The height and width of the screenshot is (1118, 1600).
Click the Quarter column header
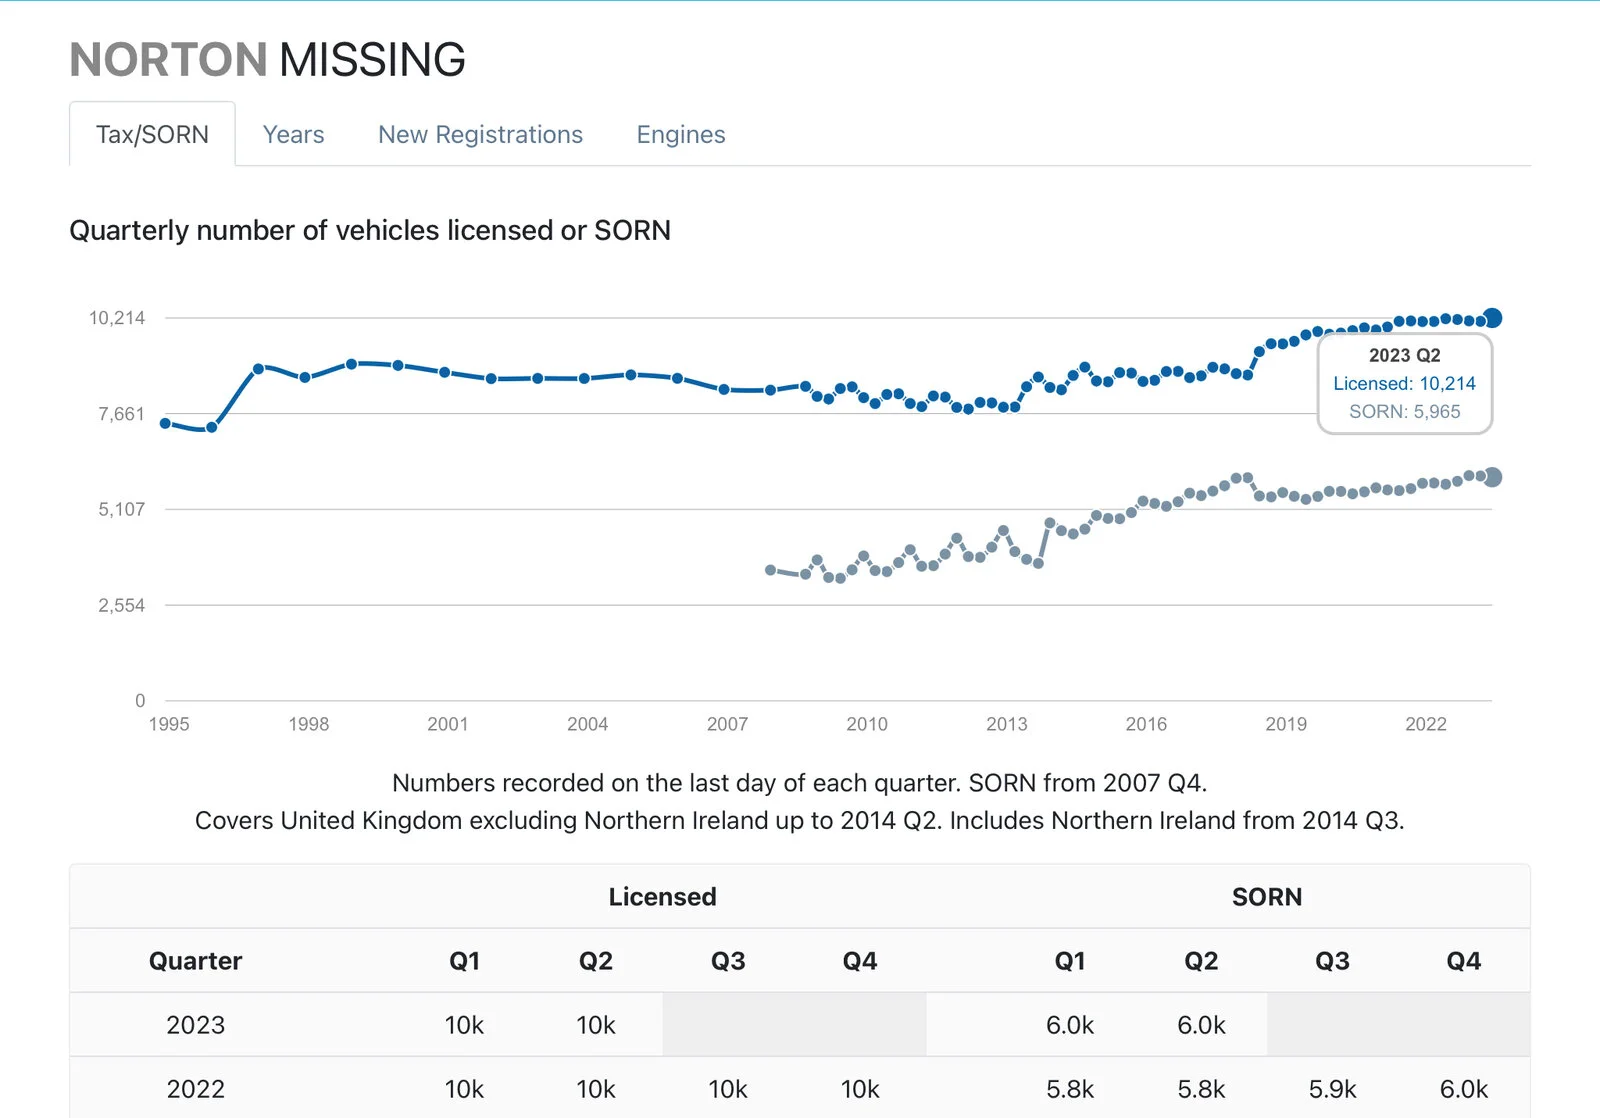(x=195, y=961)
